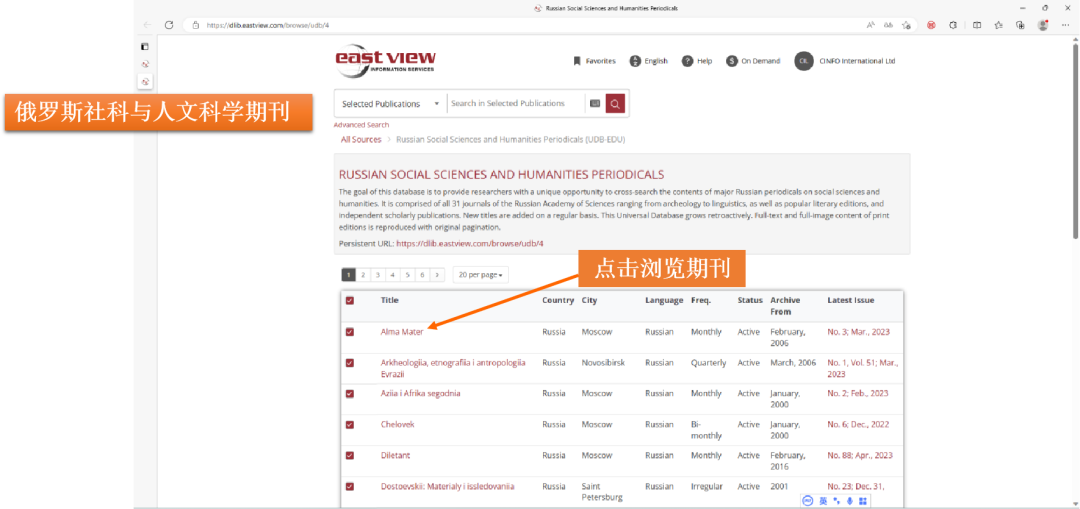Open browser settings and more menu
The height and width of the screenshot is (509, 1080).
(x=1065, y=25)
